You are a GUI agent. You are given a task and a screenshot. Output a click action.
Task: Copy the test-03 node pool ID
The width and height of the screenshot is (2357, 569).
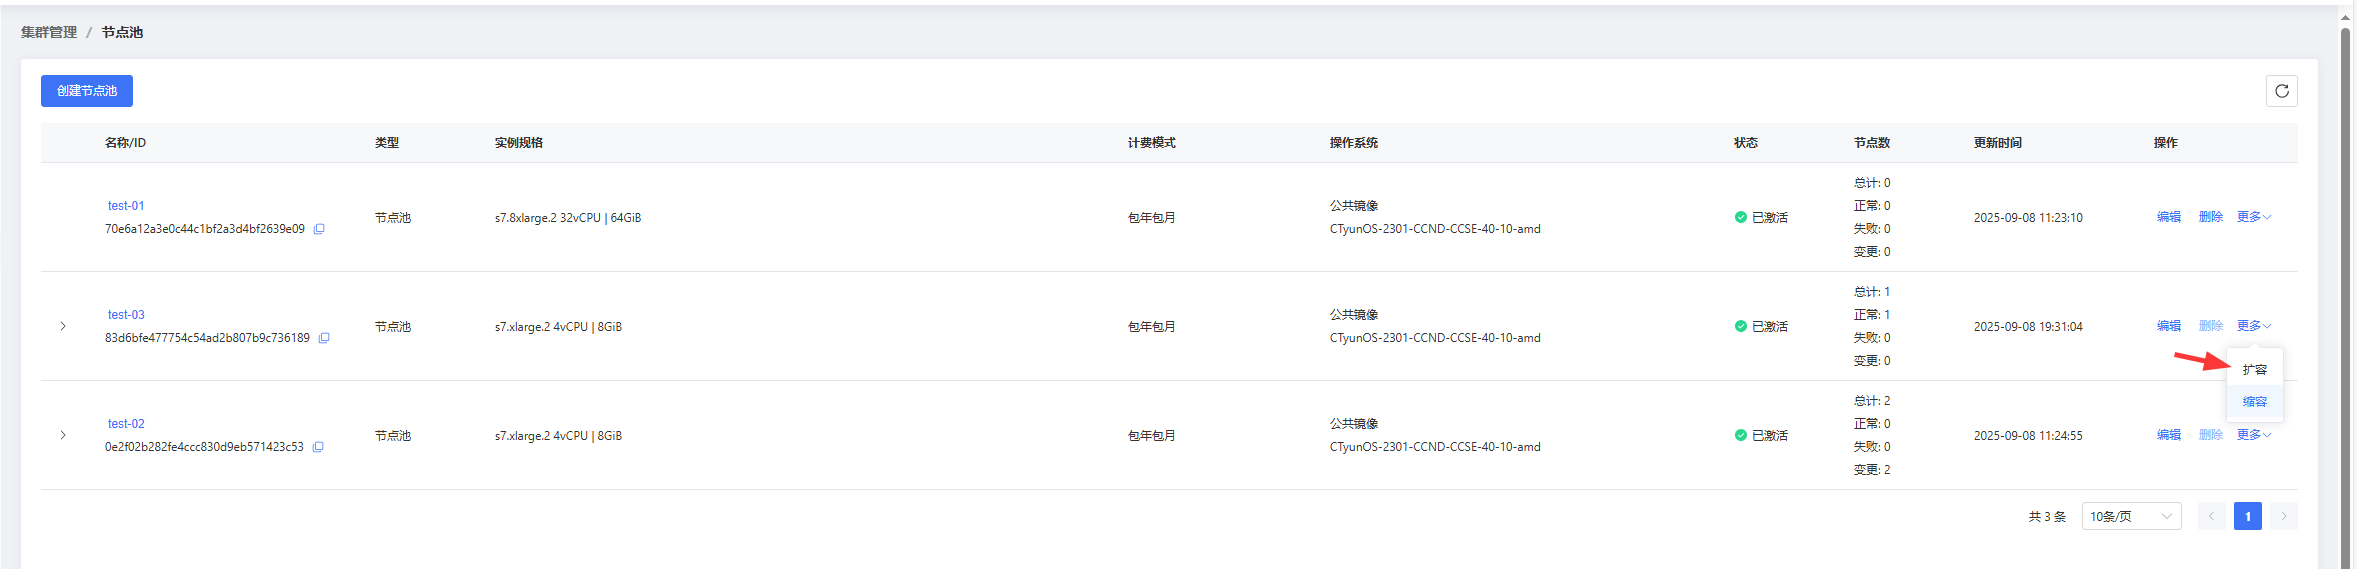(324, 338)
